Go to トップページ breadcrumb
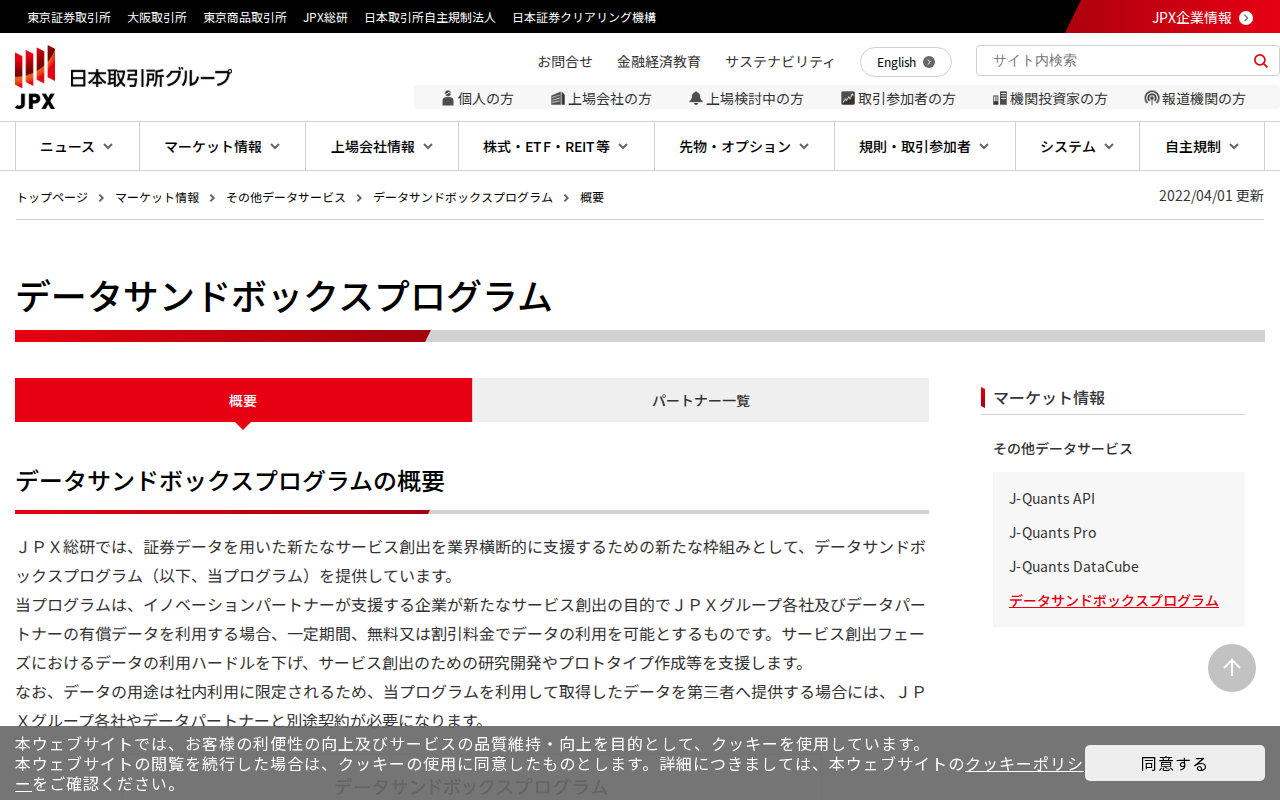The height and width of the screenshot is (800, 1280). click(52, 197)
